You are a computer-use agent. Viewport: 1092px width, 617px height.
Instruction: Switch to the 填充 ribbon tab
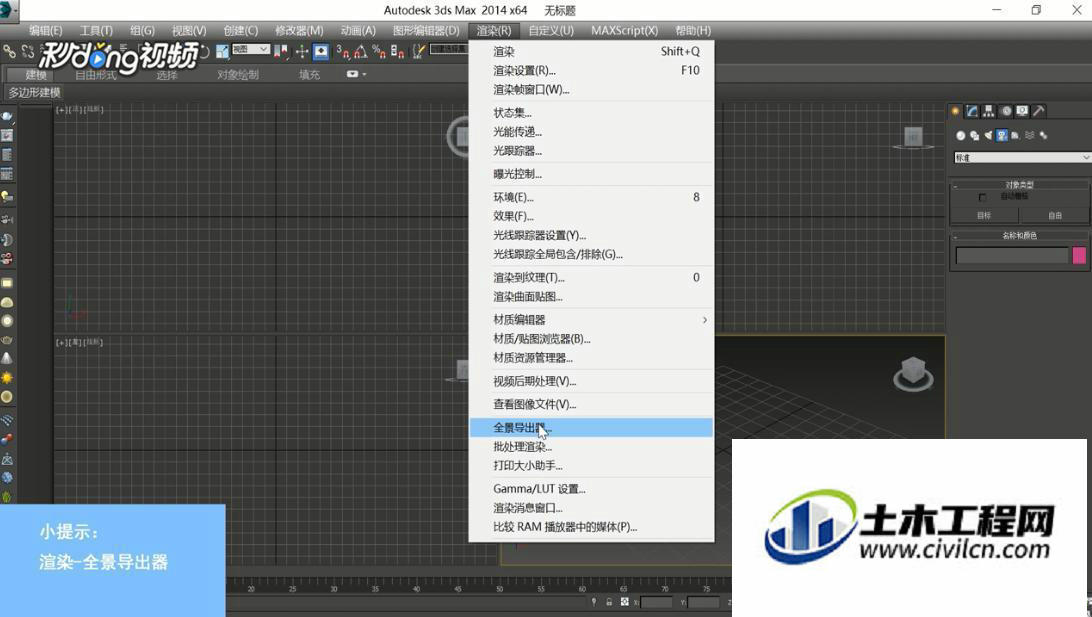(x=310, y=75)
